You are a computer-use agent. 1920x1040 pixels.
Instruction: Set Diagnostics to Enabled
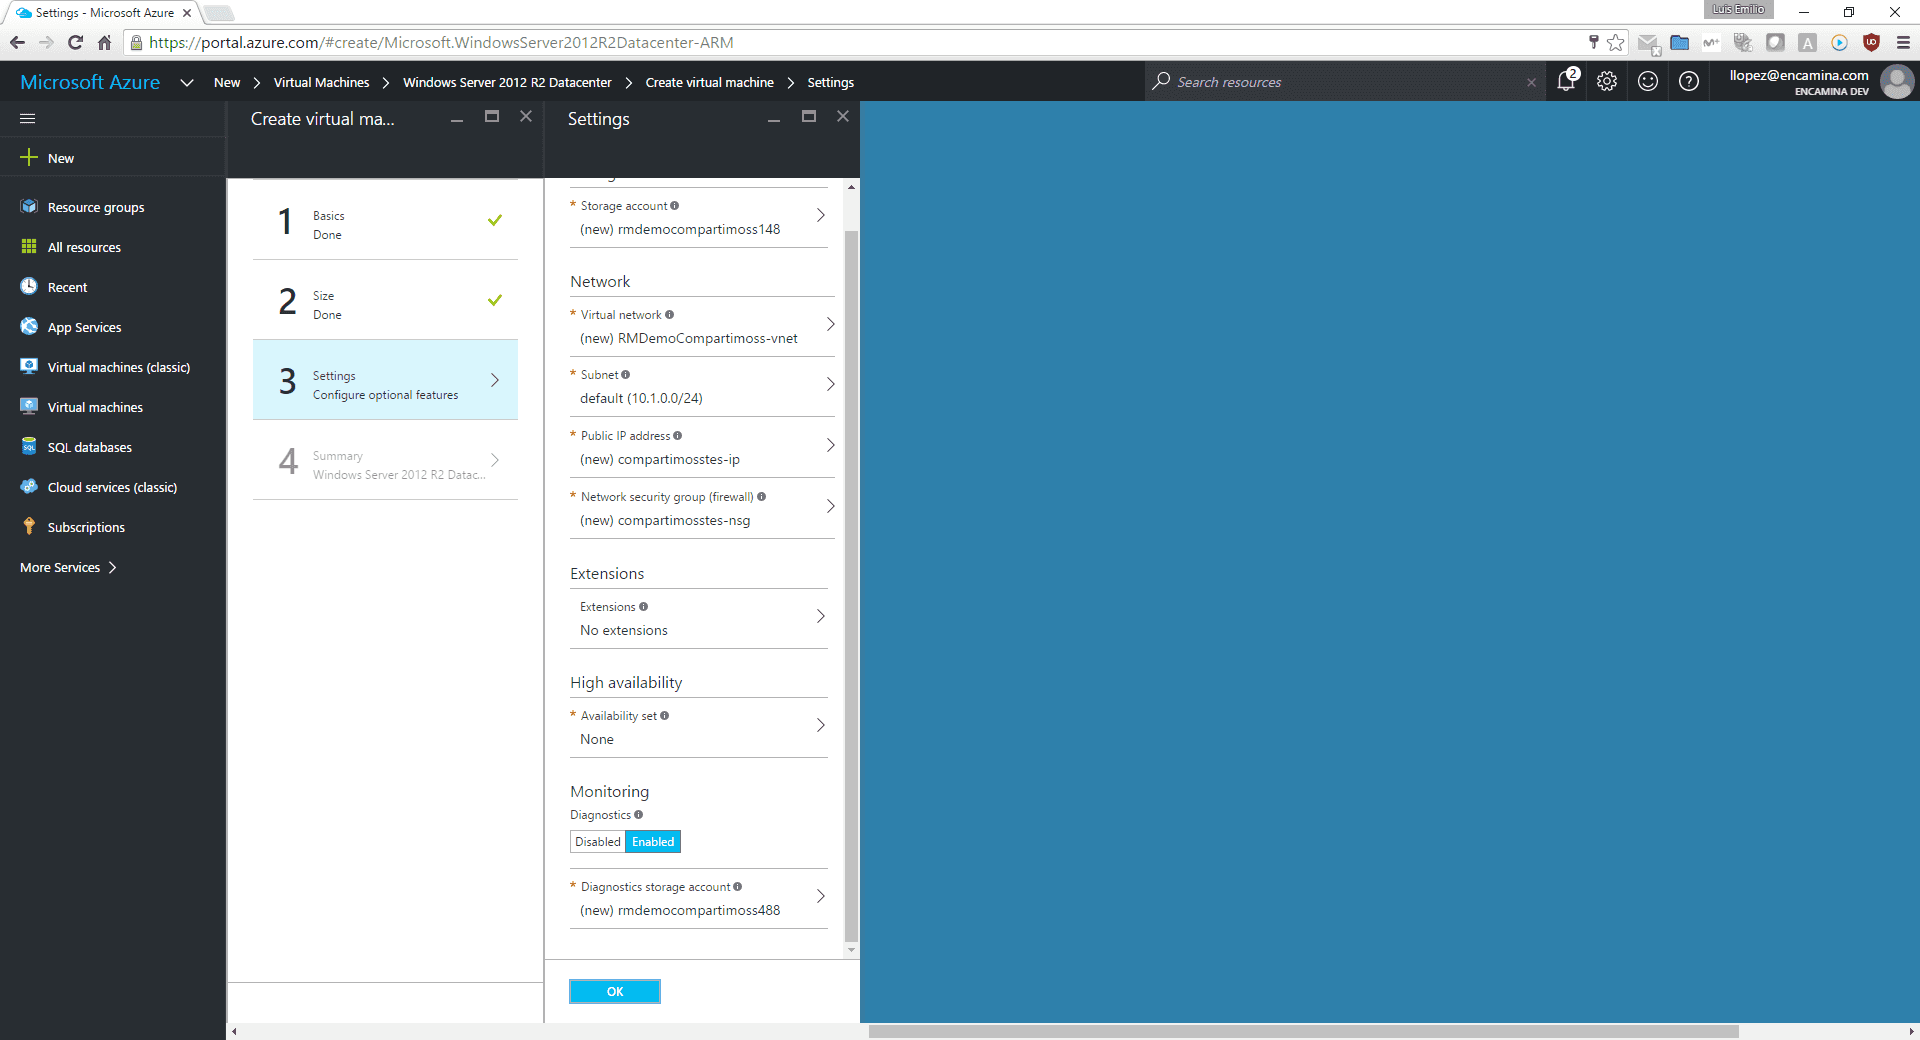click(x=653, y=842)
